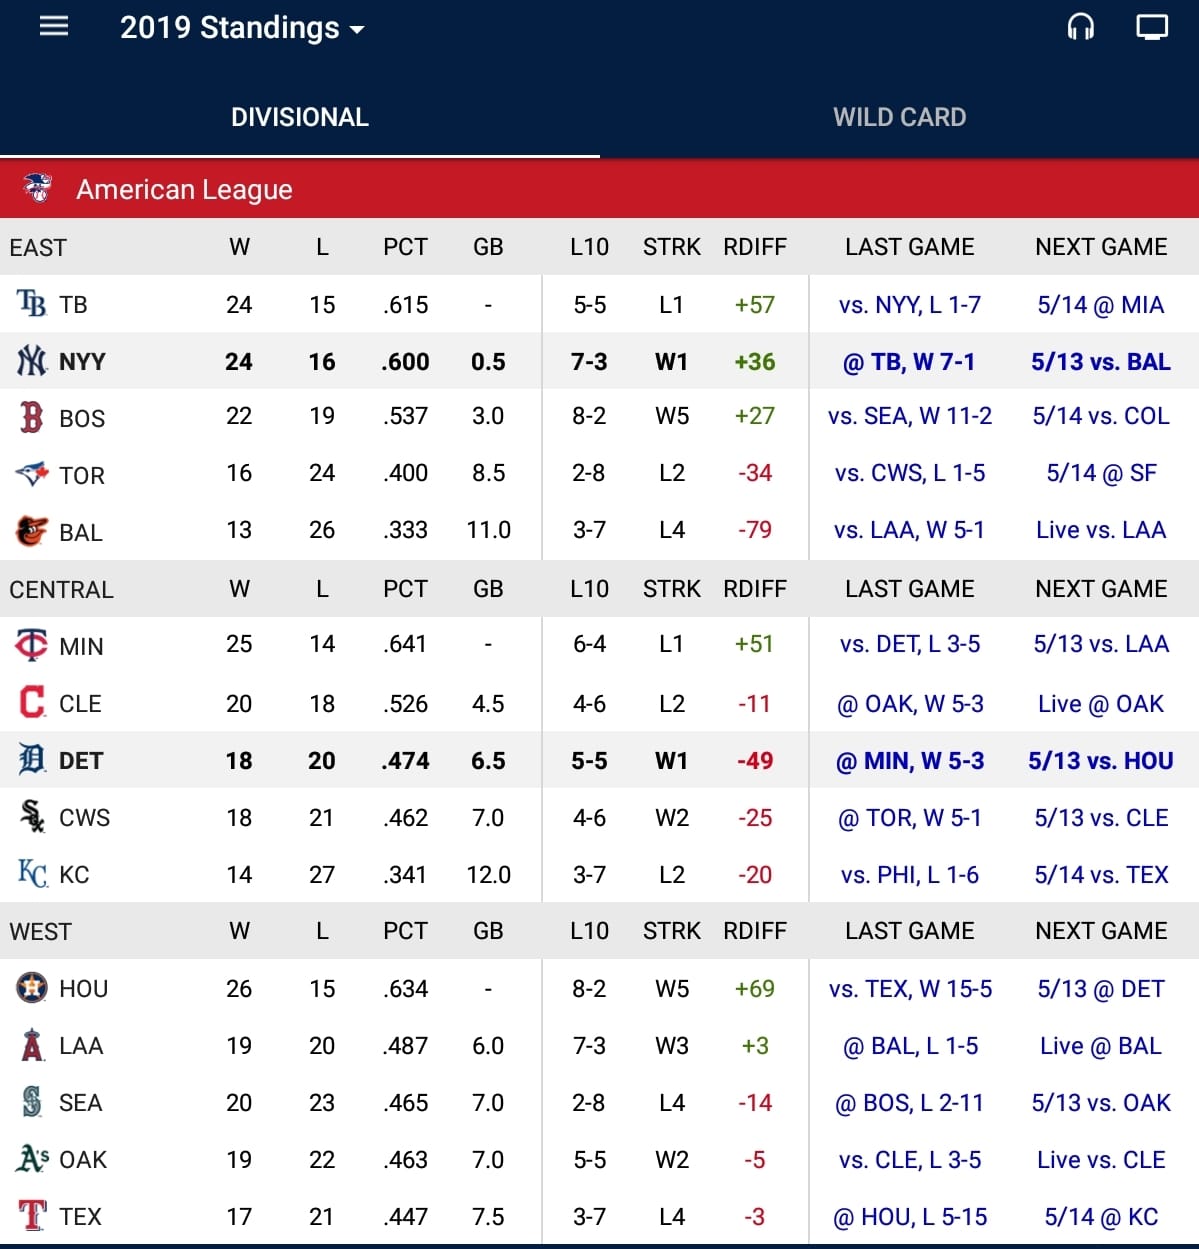Viewport: 1199px width, 1249px height.
Task: Tap the headphones audio icon
Action: 1081,27
